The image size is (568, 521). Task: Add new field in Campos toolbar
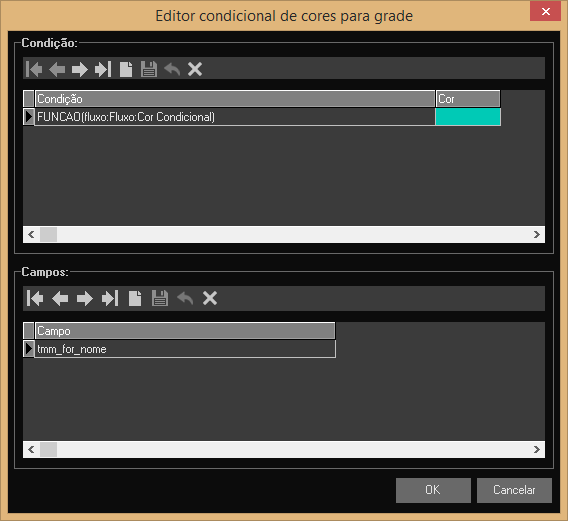pos(135,299)
